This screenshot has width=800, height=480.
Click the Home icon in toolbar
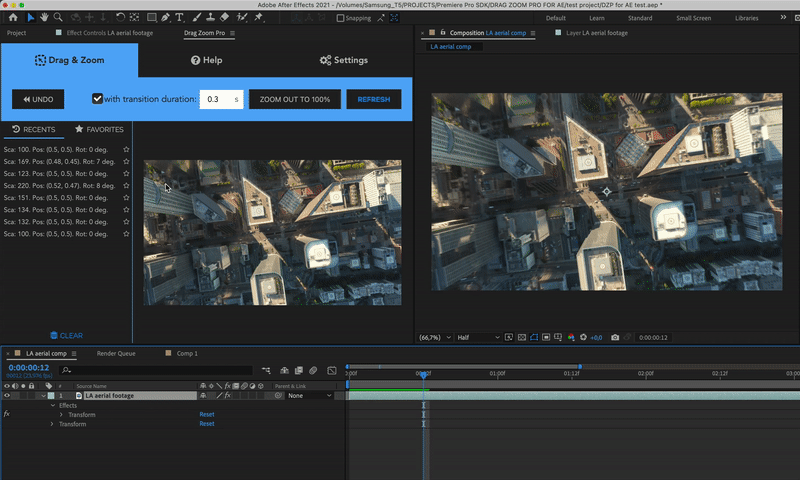coord(13,17)
